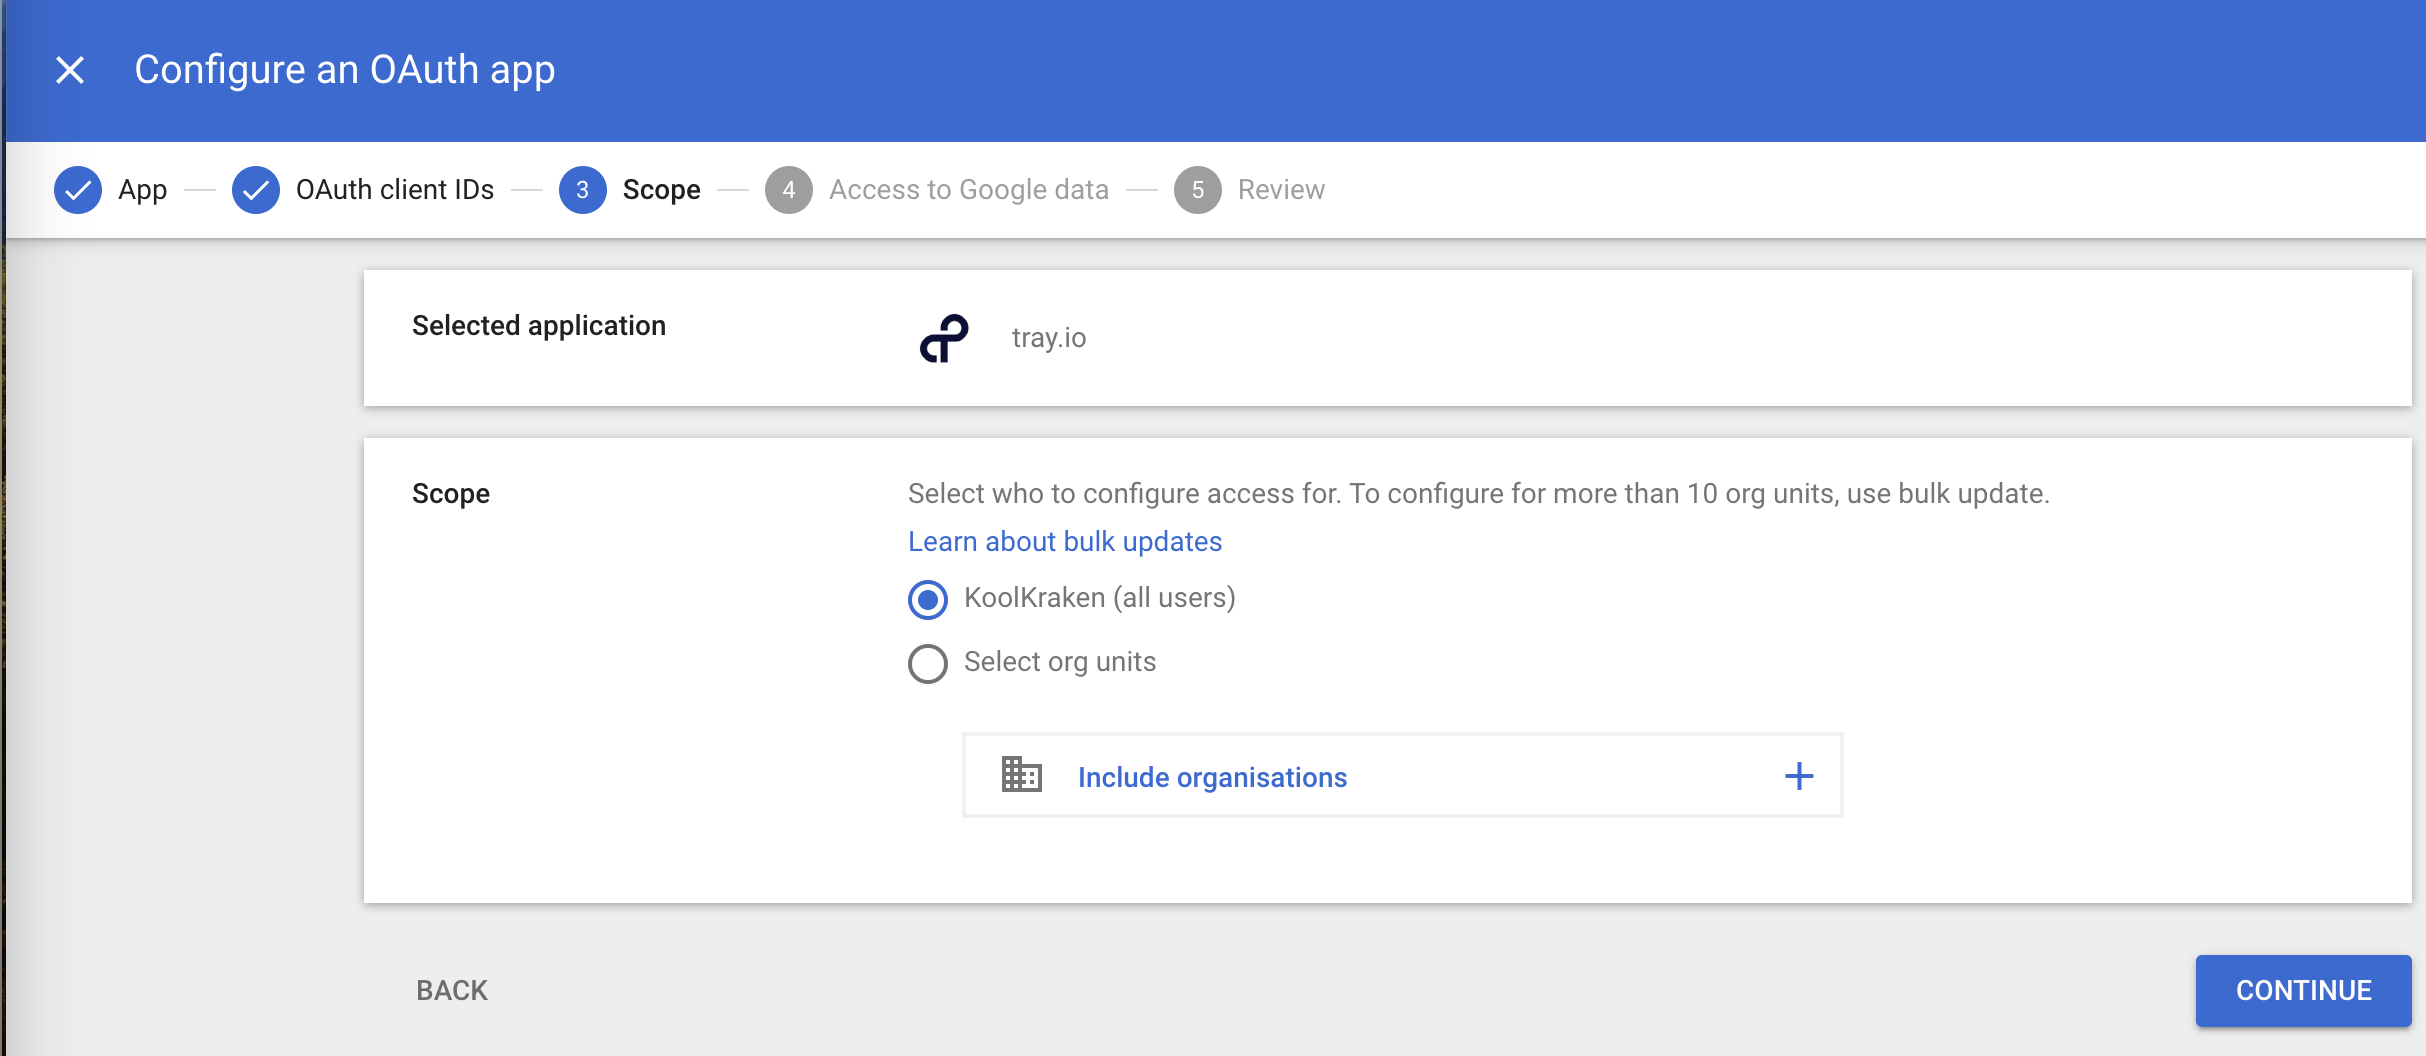Click the Scope step in the progress stepper

pyautogui.click(x=661, y=189)
